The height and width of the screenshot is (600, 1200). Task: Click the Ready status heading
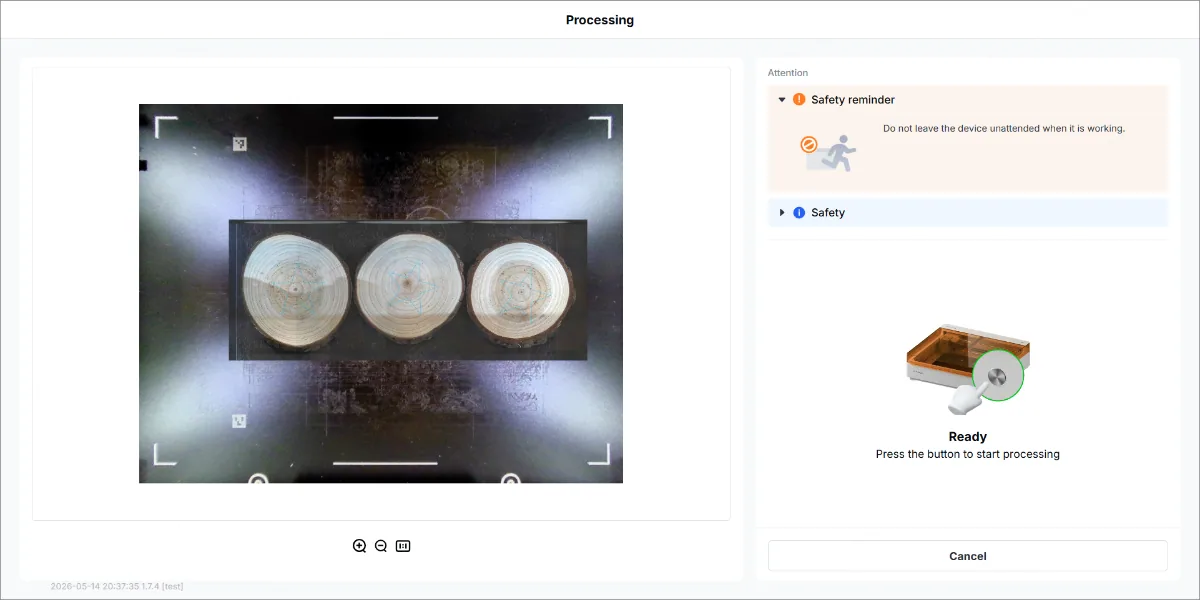(967, 437)
